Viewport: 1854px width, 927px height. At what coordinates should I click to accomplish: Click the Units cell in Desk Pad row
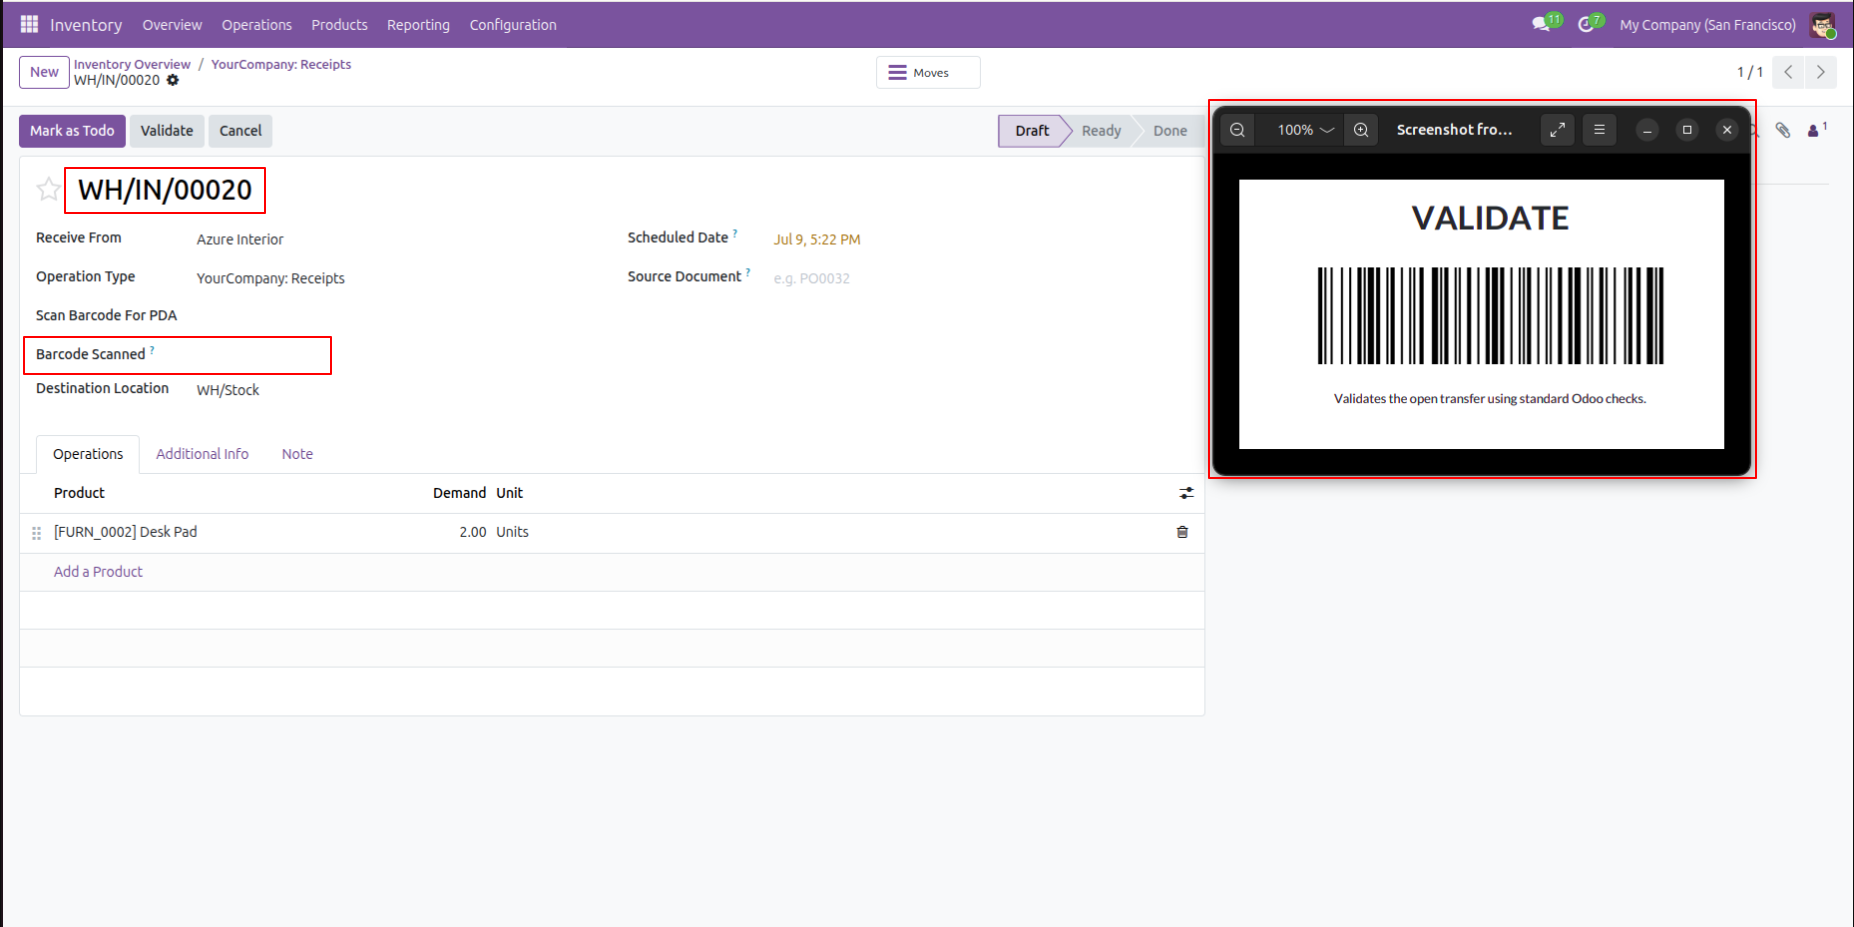pos(513,532)
